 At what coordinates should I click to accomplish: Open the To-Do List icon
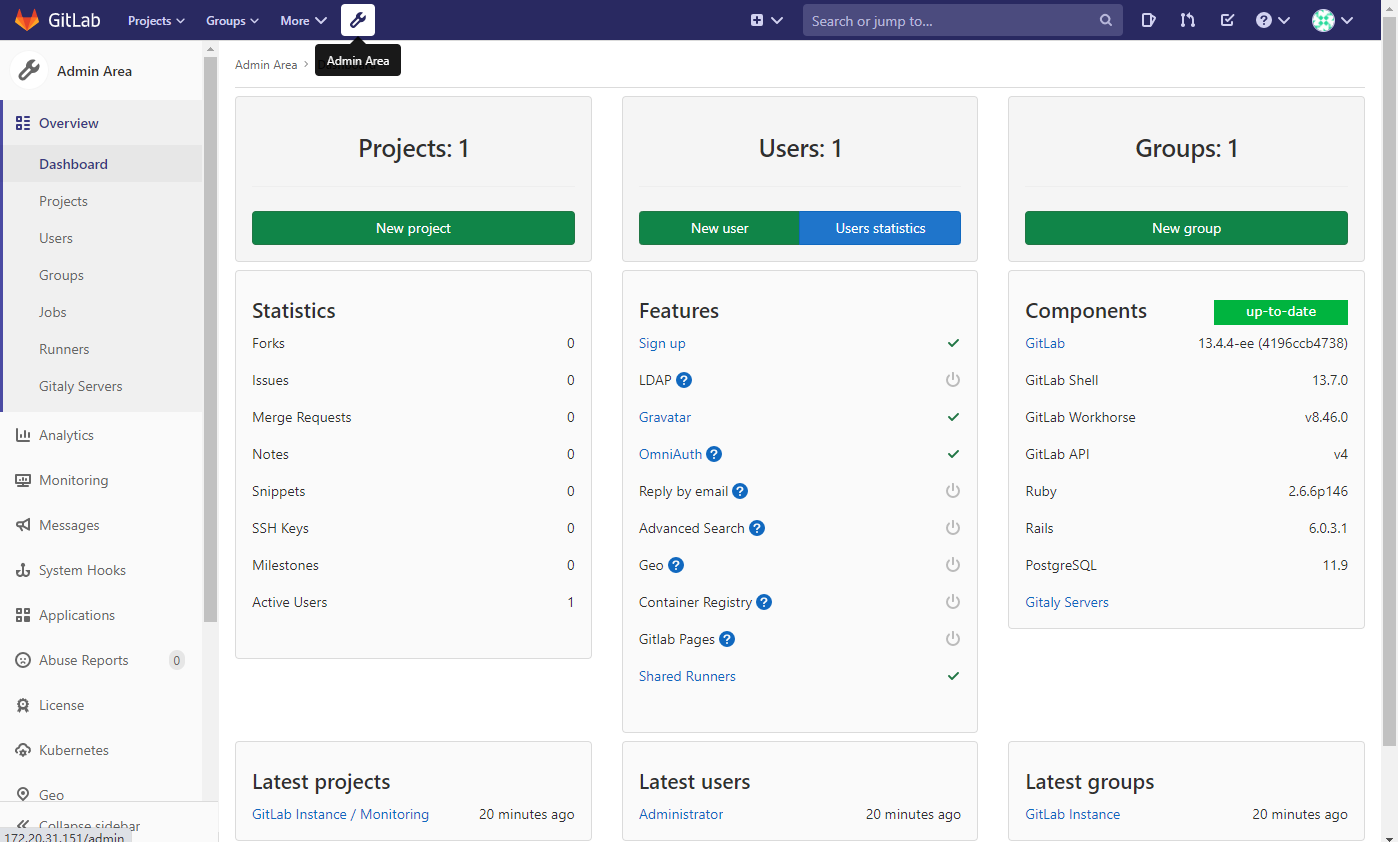pos(1227,19)
